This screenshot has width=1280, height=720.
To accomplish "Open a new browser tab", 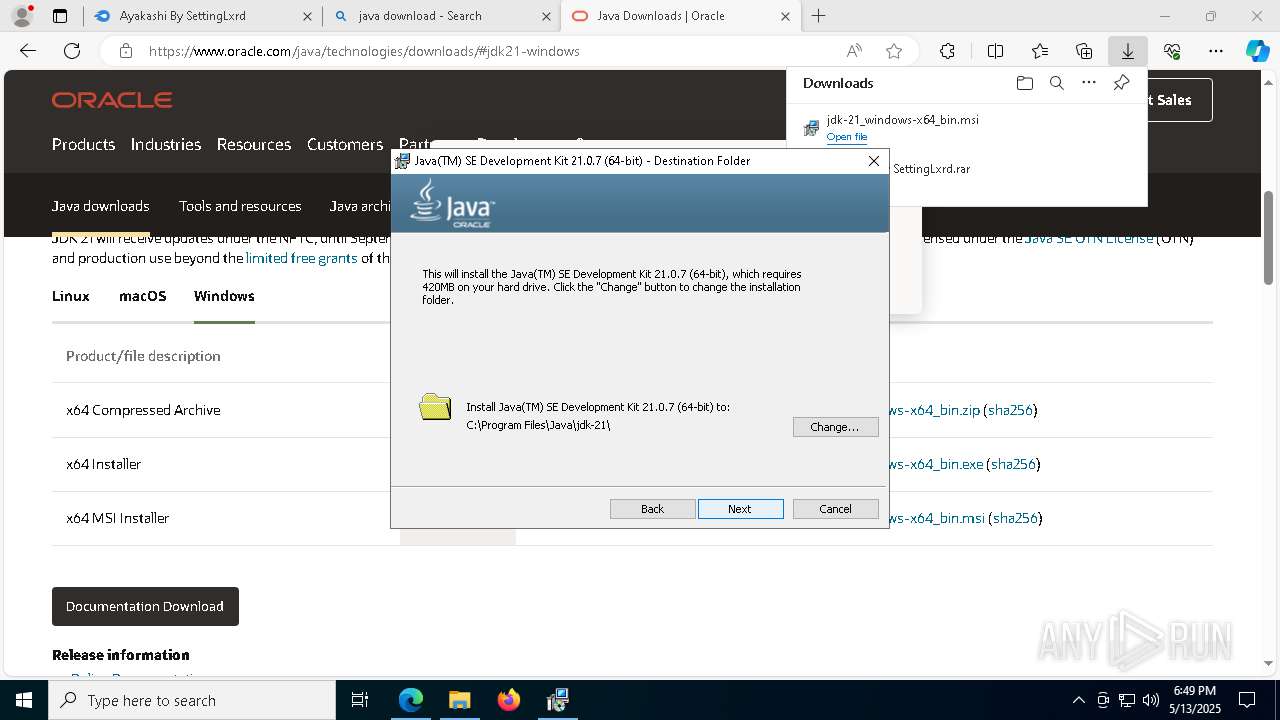I will point(818,16).
